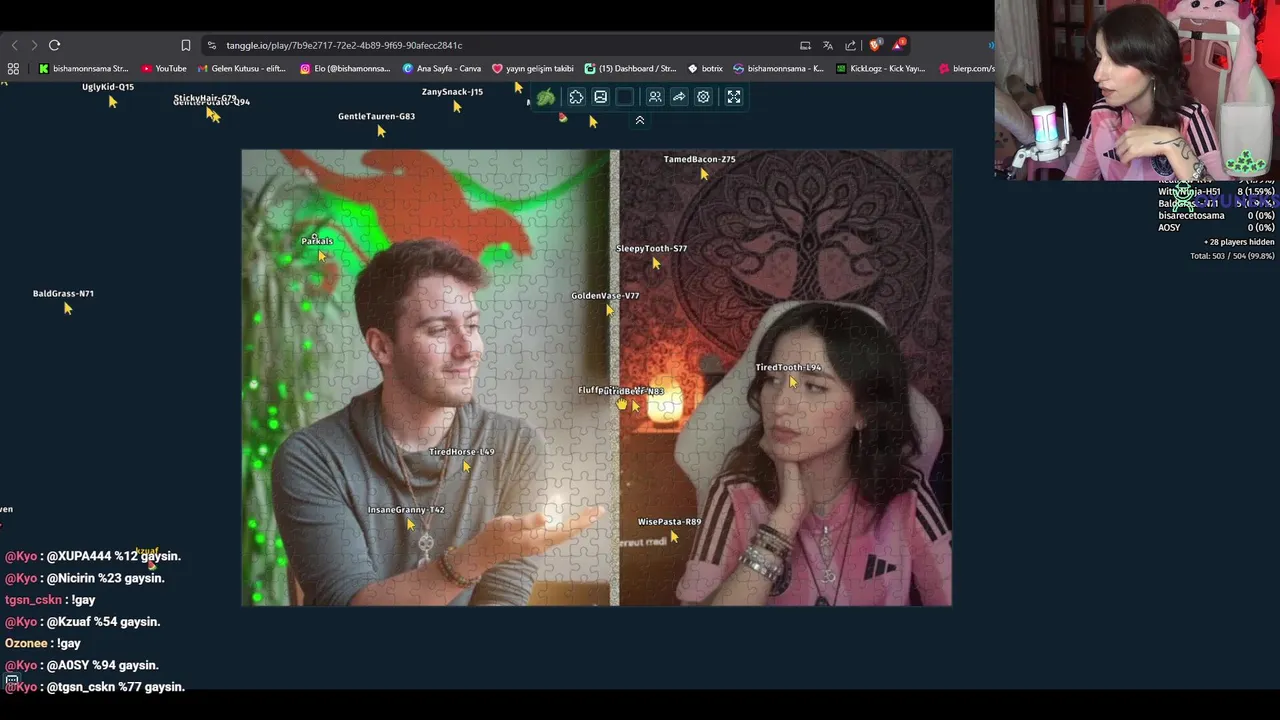Open KickLogz - Kick Yayı... bookmark
Screen dimensions: 1280x720
click(881, 69)
